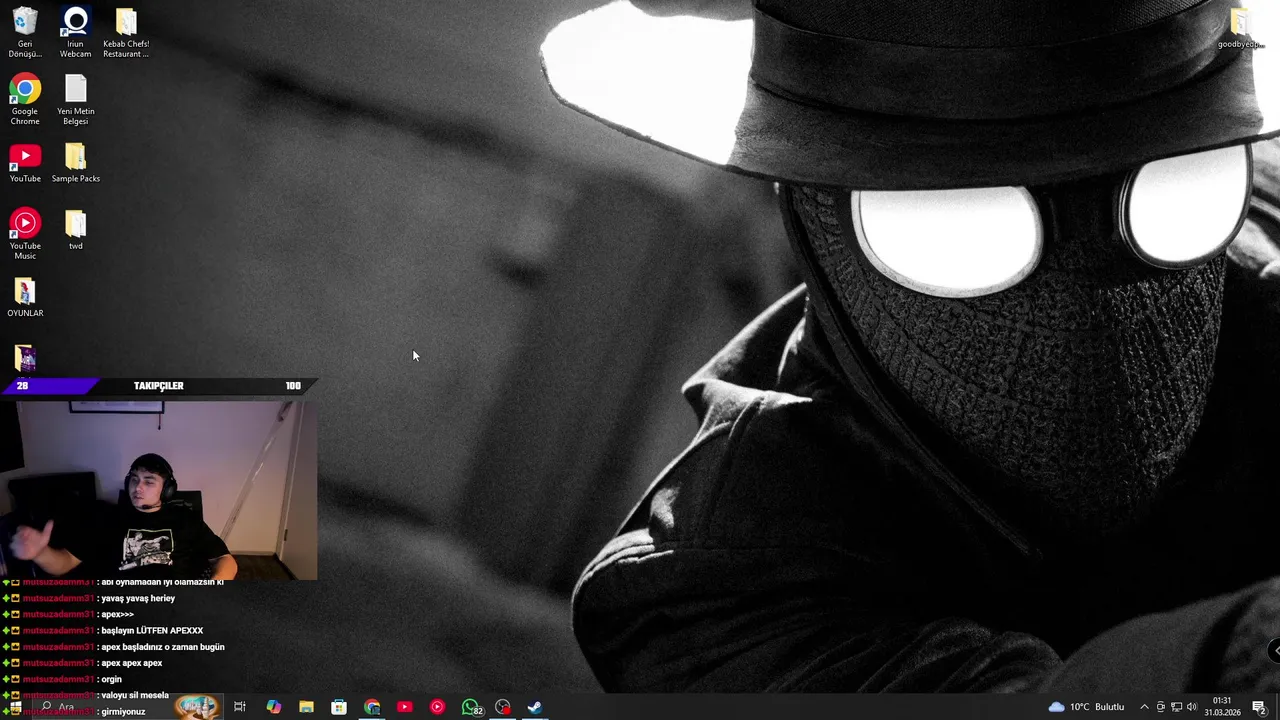Open the Google Chrome desktop shortcut
Image resolution: width=1280 pixels, height=720 pixels.
25,100
